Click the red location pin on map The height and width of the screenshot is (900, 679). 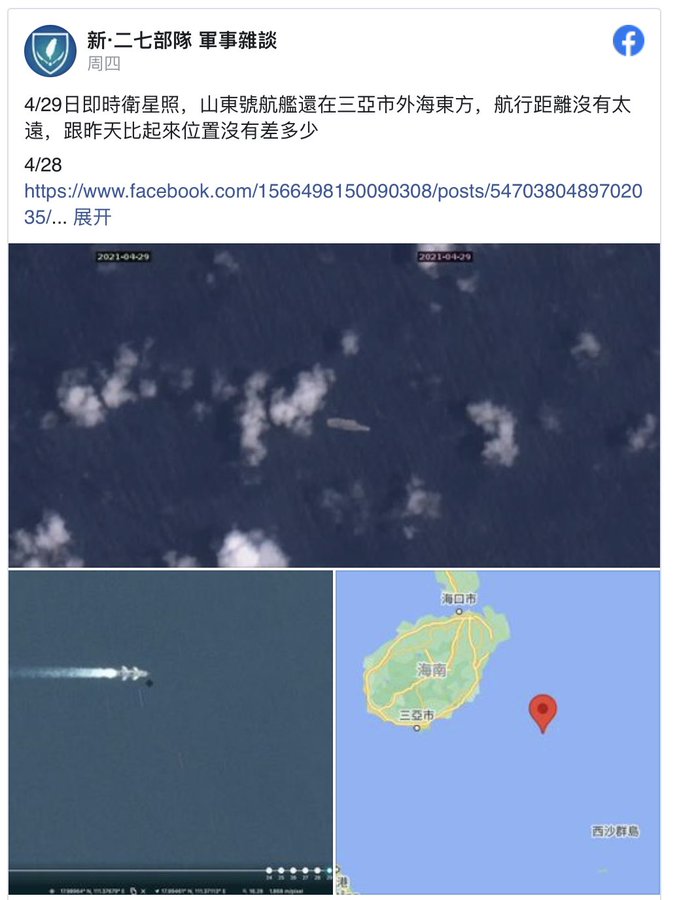[x=542, y=713]
